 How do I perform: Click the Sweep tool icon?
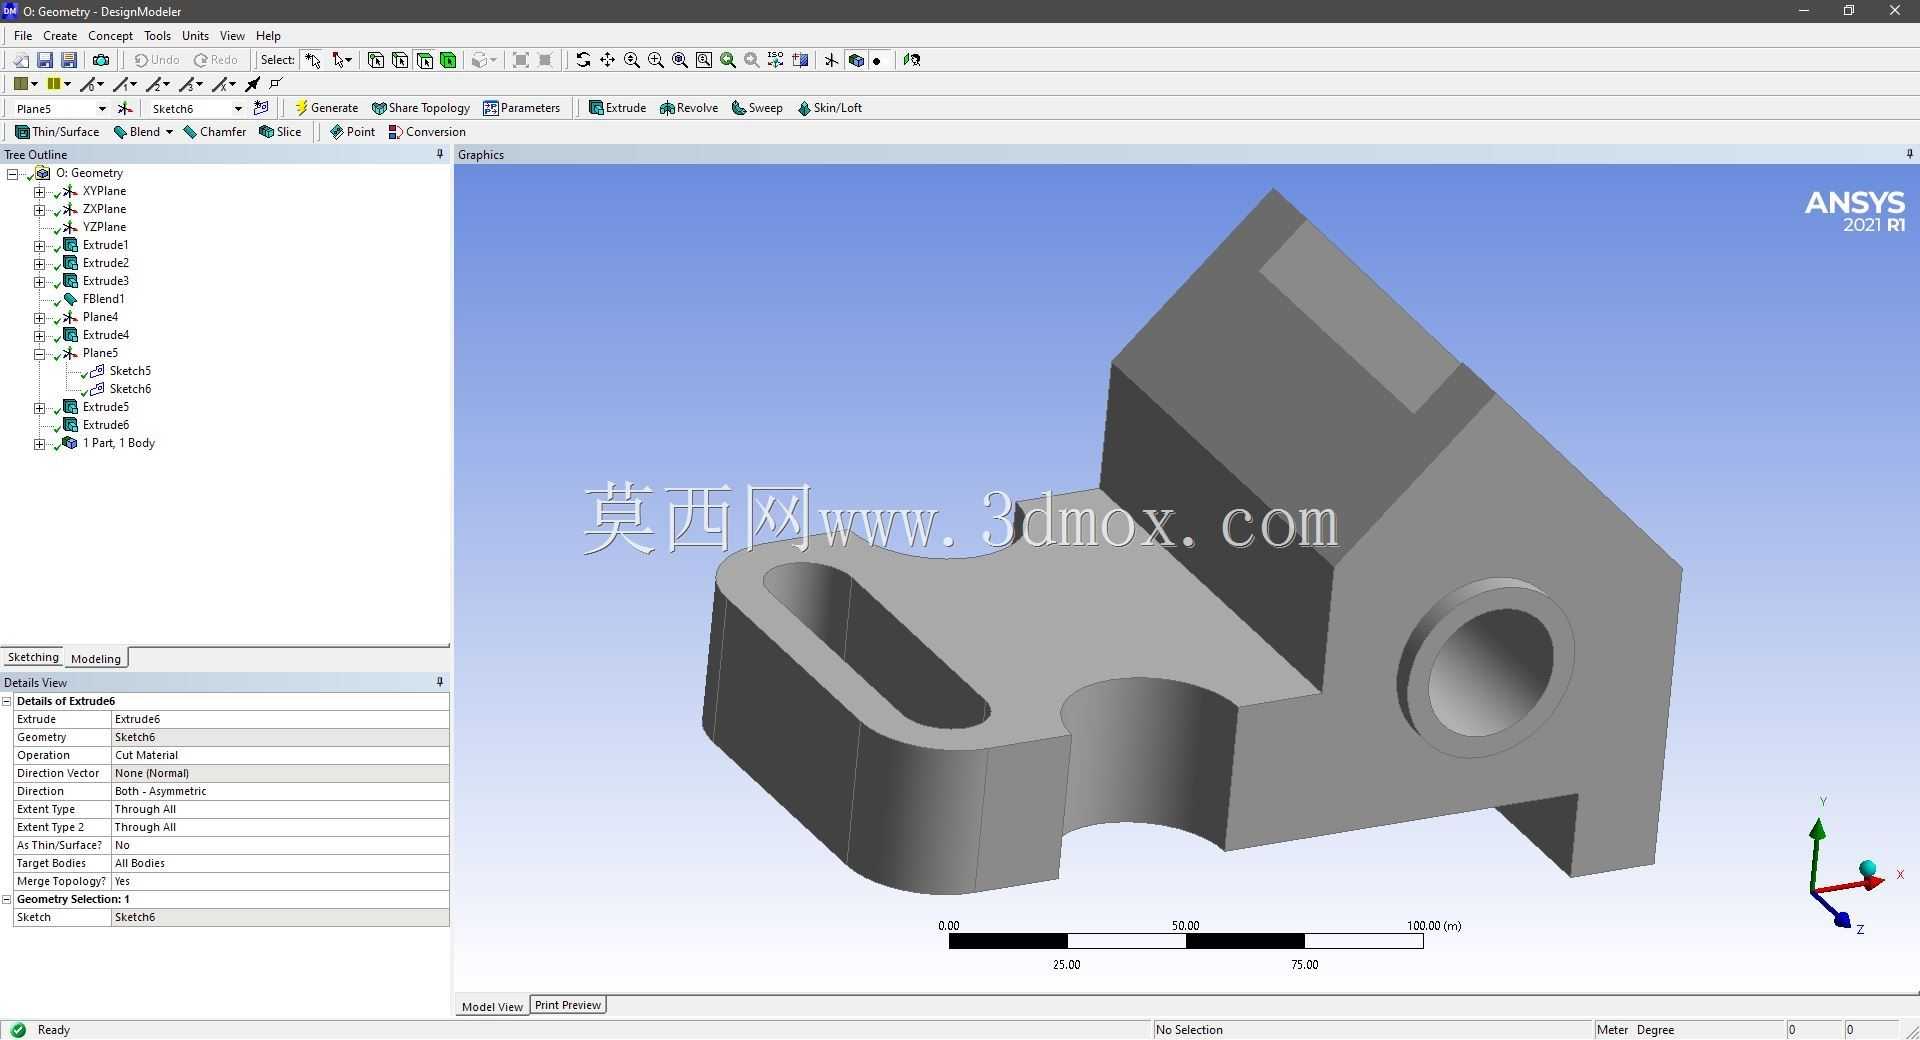tap(739, 108)
